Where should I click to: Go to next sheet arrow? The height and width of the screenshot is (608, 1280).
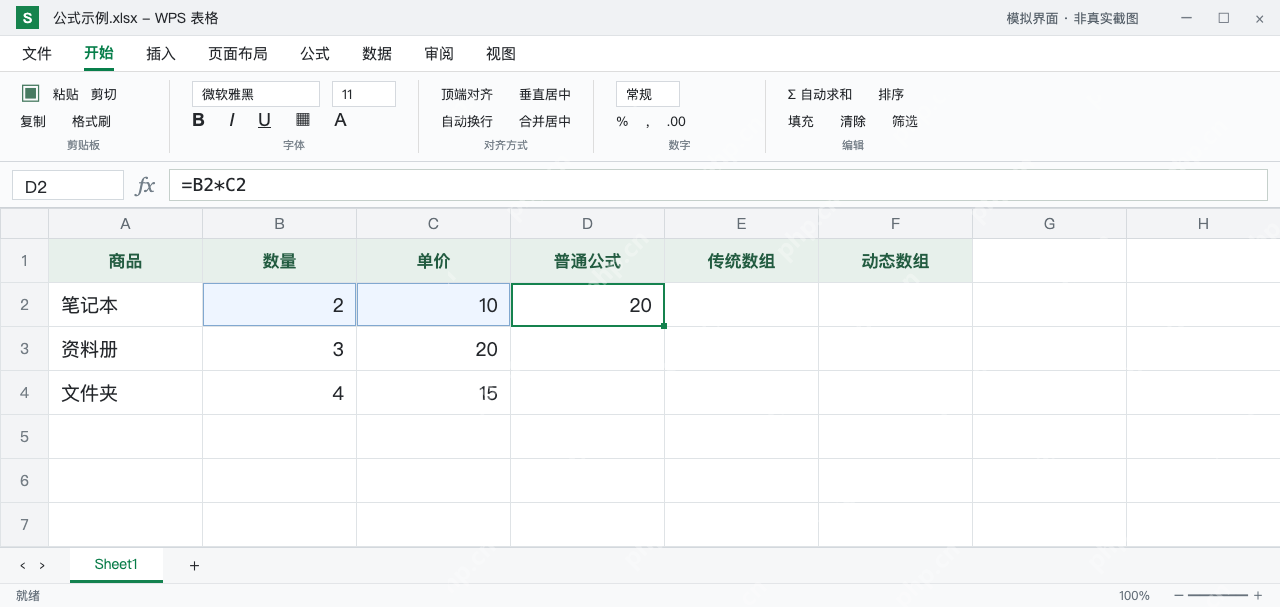(42, 566)
